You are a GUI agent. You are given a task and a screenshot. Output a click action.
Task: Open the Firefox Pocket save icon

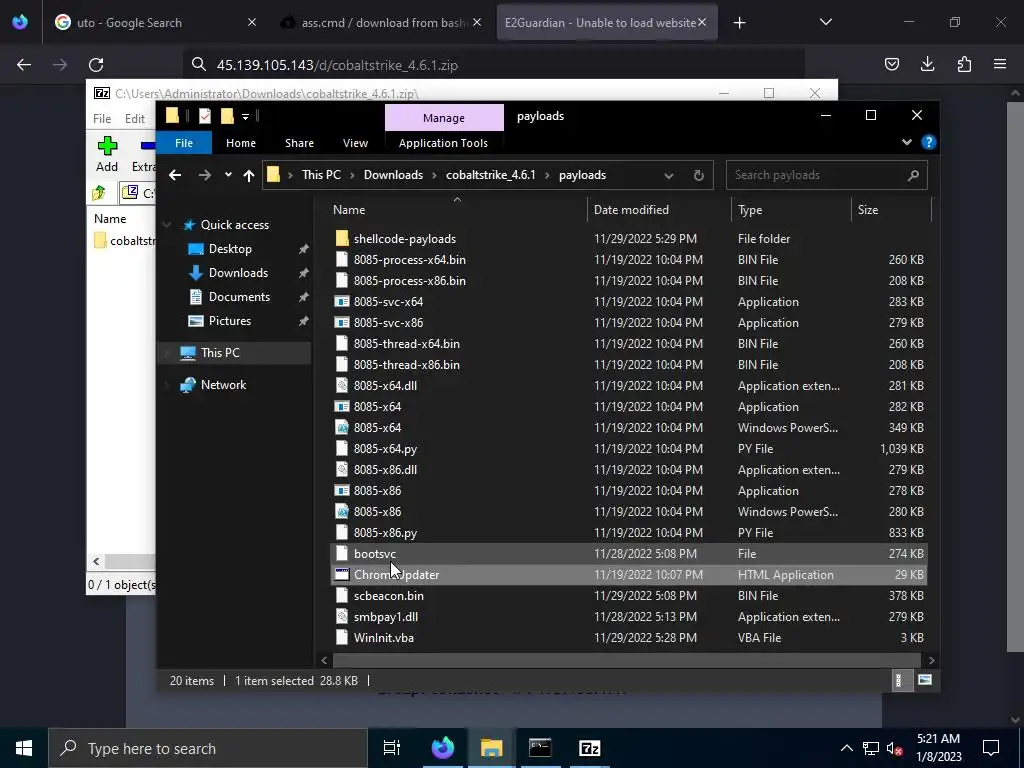pyautogui.click(x=891, y=64)
